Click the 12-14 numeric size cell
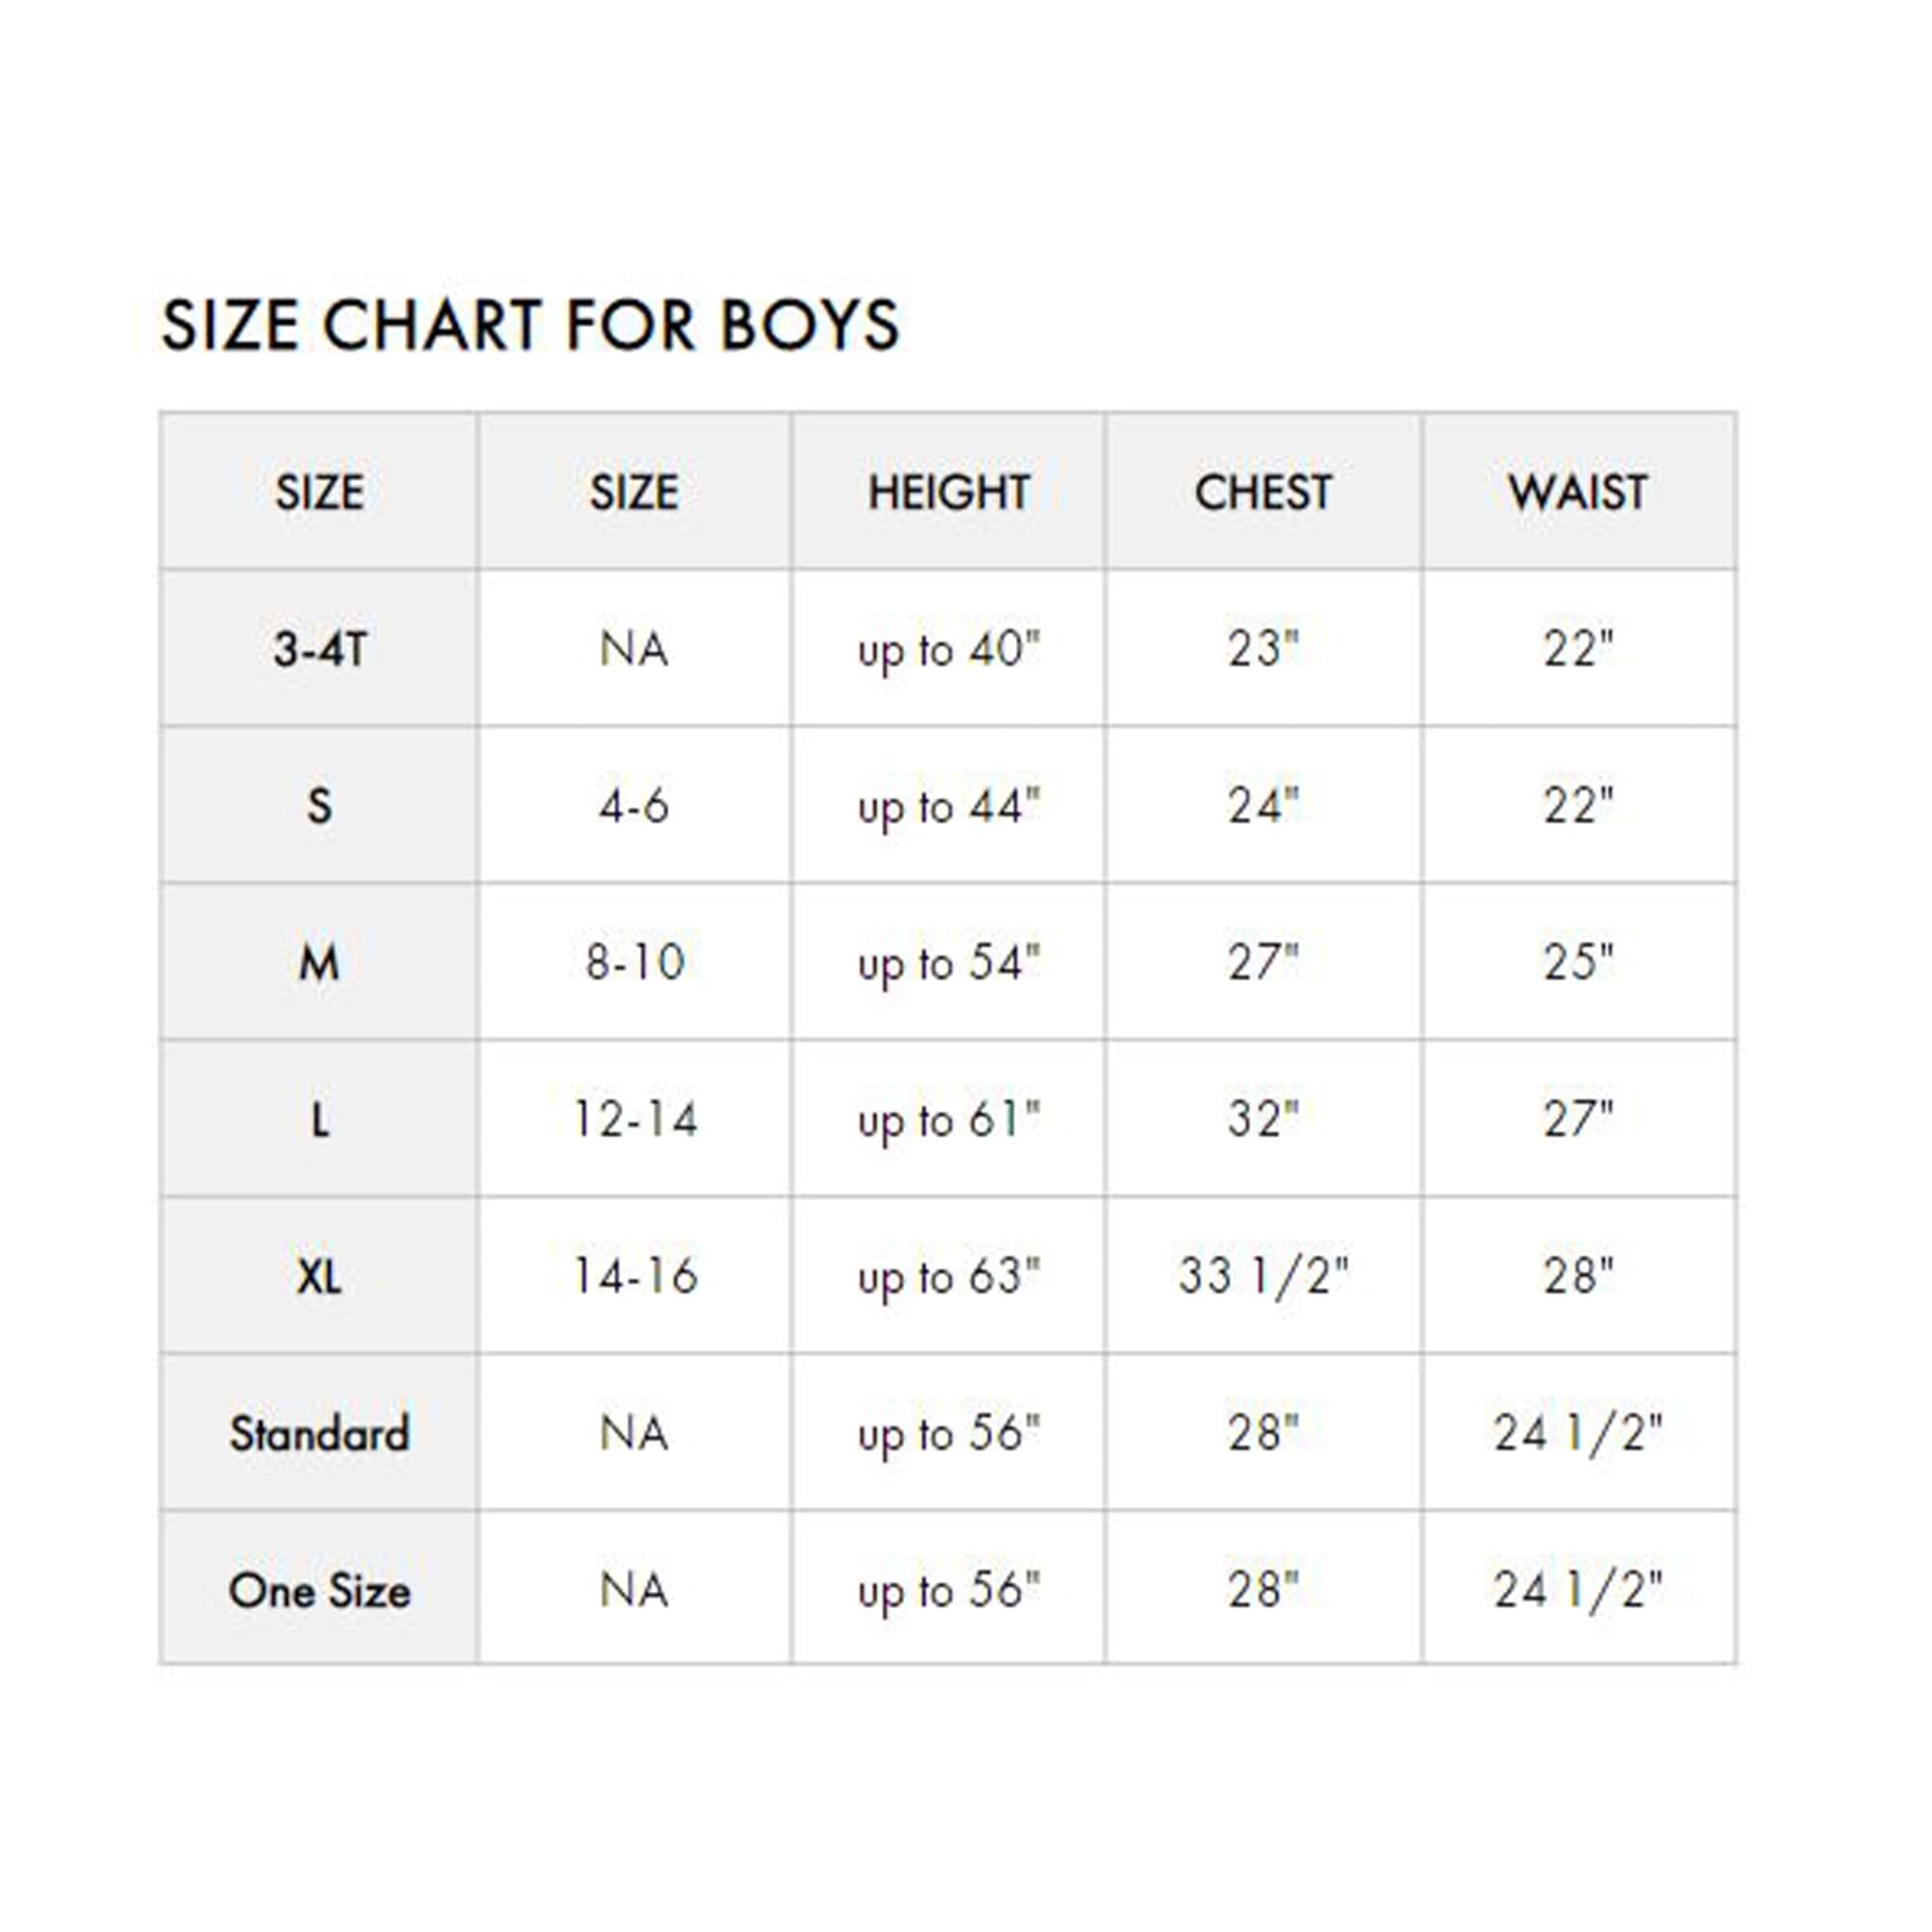This screenshot has width=1932, height=1932. click(x=634, y=1119)
